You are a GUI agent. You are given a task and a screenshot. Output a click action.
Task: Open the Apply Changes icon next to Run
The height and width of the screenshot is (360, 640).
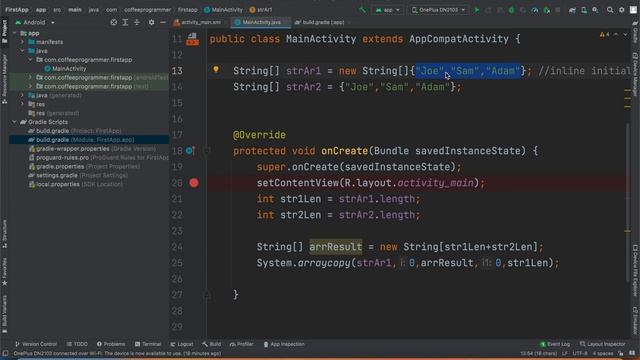pyautogui.click(x=488, y=10)
